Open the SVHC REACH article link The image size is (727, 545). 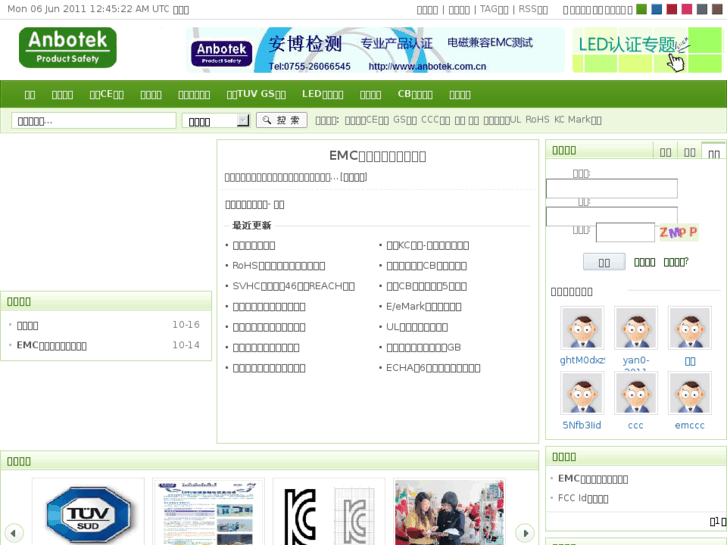tap(293, 286)
